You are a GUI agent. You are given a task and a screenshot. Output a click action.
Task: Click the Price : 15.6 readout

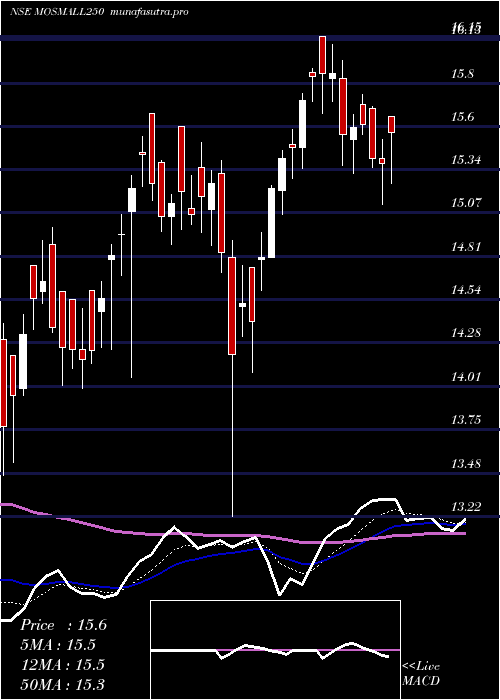coord(63,625)
